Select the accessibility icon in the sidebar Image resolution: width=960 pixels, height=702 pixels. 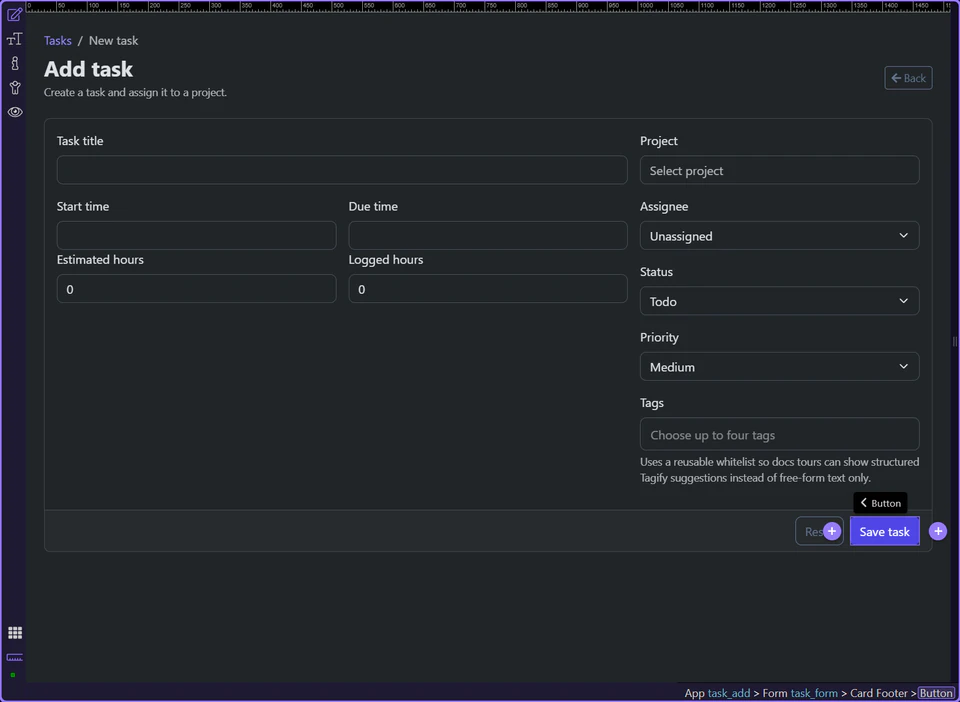coord(14,87)
